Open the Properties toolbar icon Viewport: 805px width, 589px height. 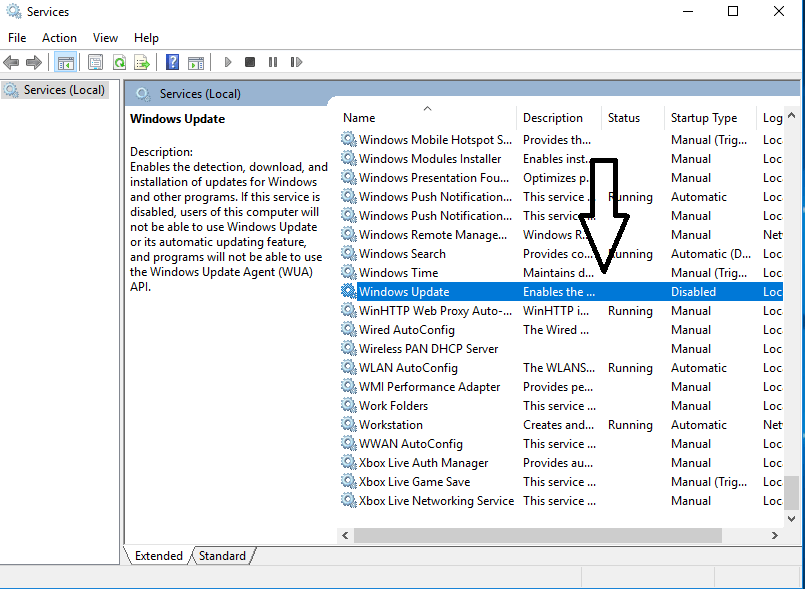pyautogui.click(x=95, y=63)
